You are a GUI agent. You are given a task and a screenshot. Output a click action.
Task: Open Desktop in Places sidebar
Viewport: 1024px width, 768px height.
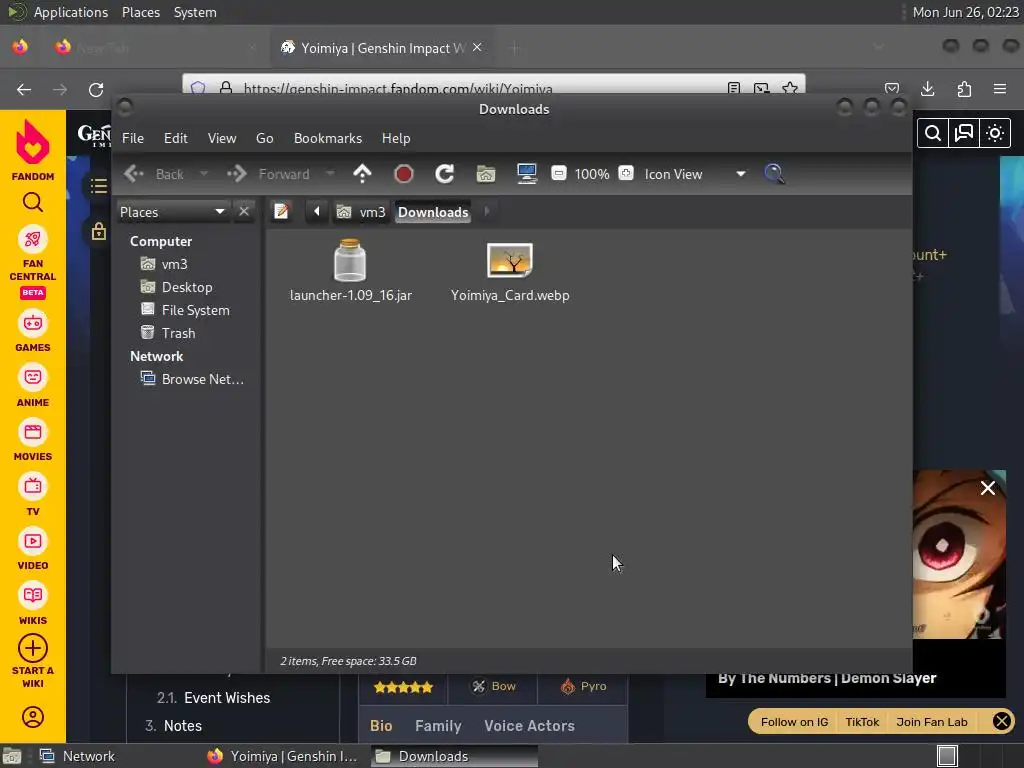point(176,287)
